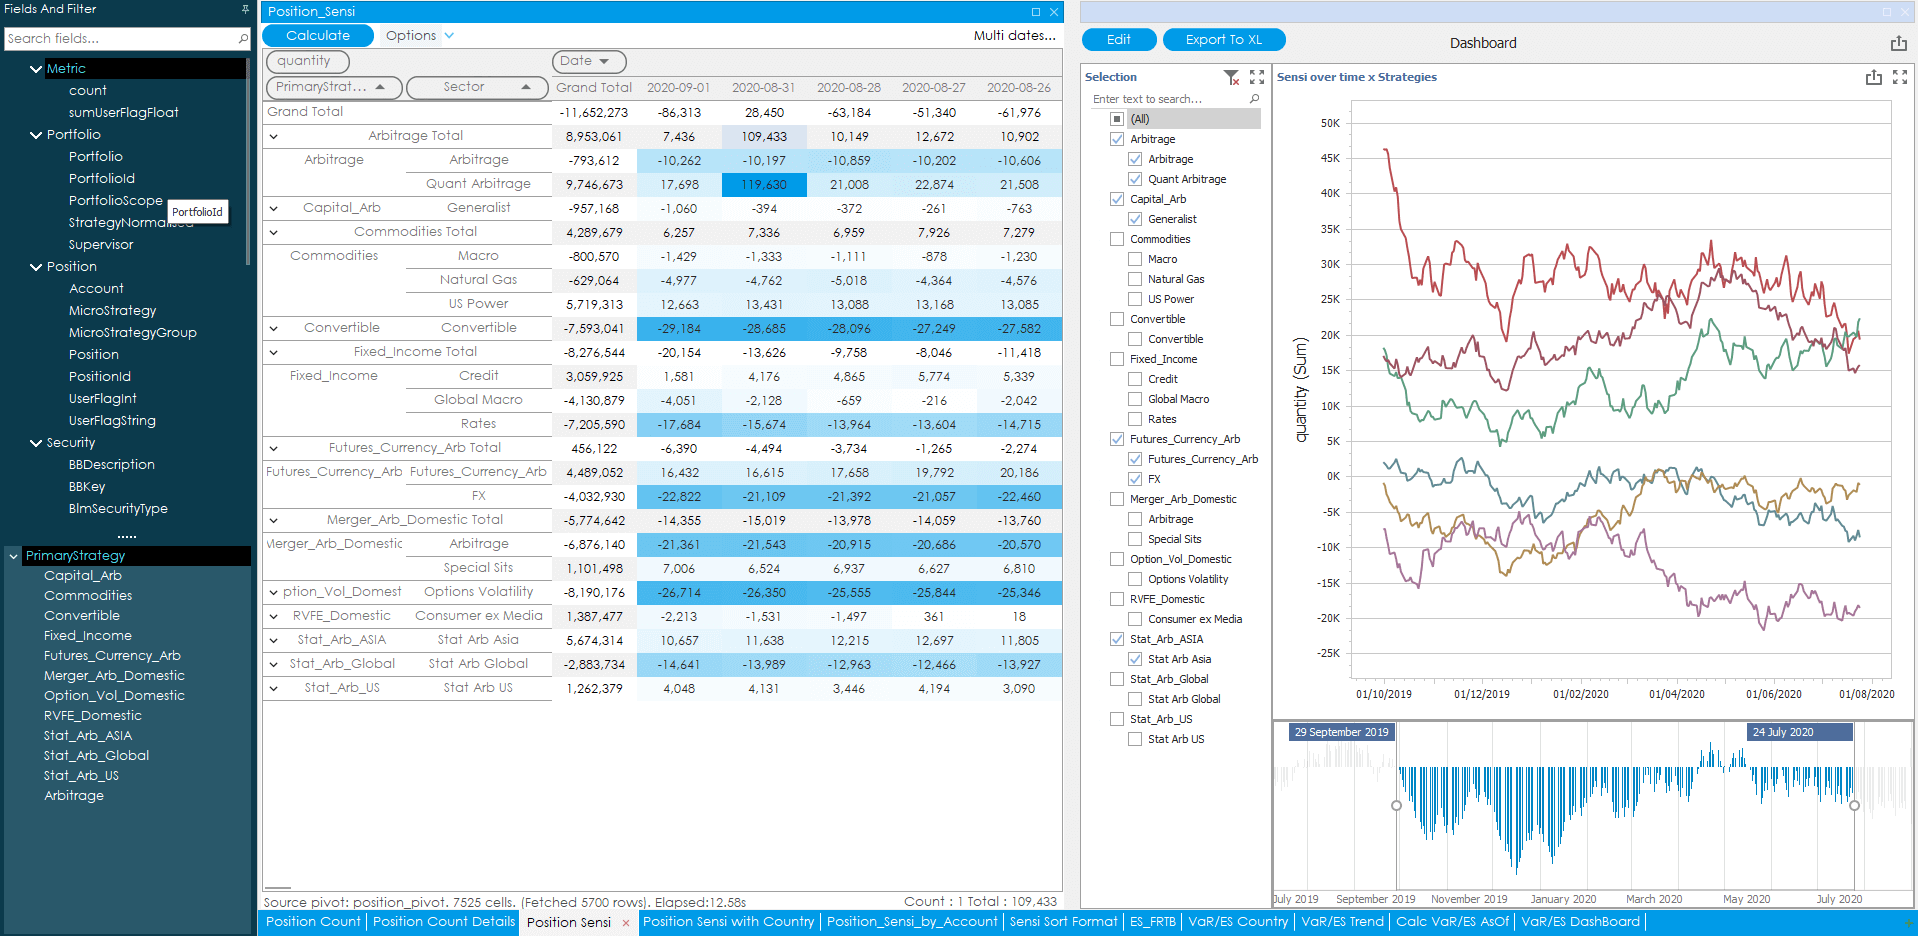Click the search fields magnifier icon
Viewport: 1918px width, 936px height.
[x=243, y=39]
